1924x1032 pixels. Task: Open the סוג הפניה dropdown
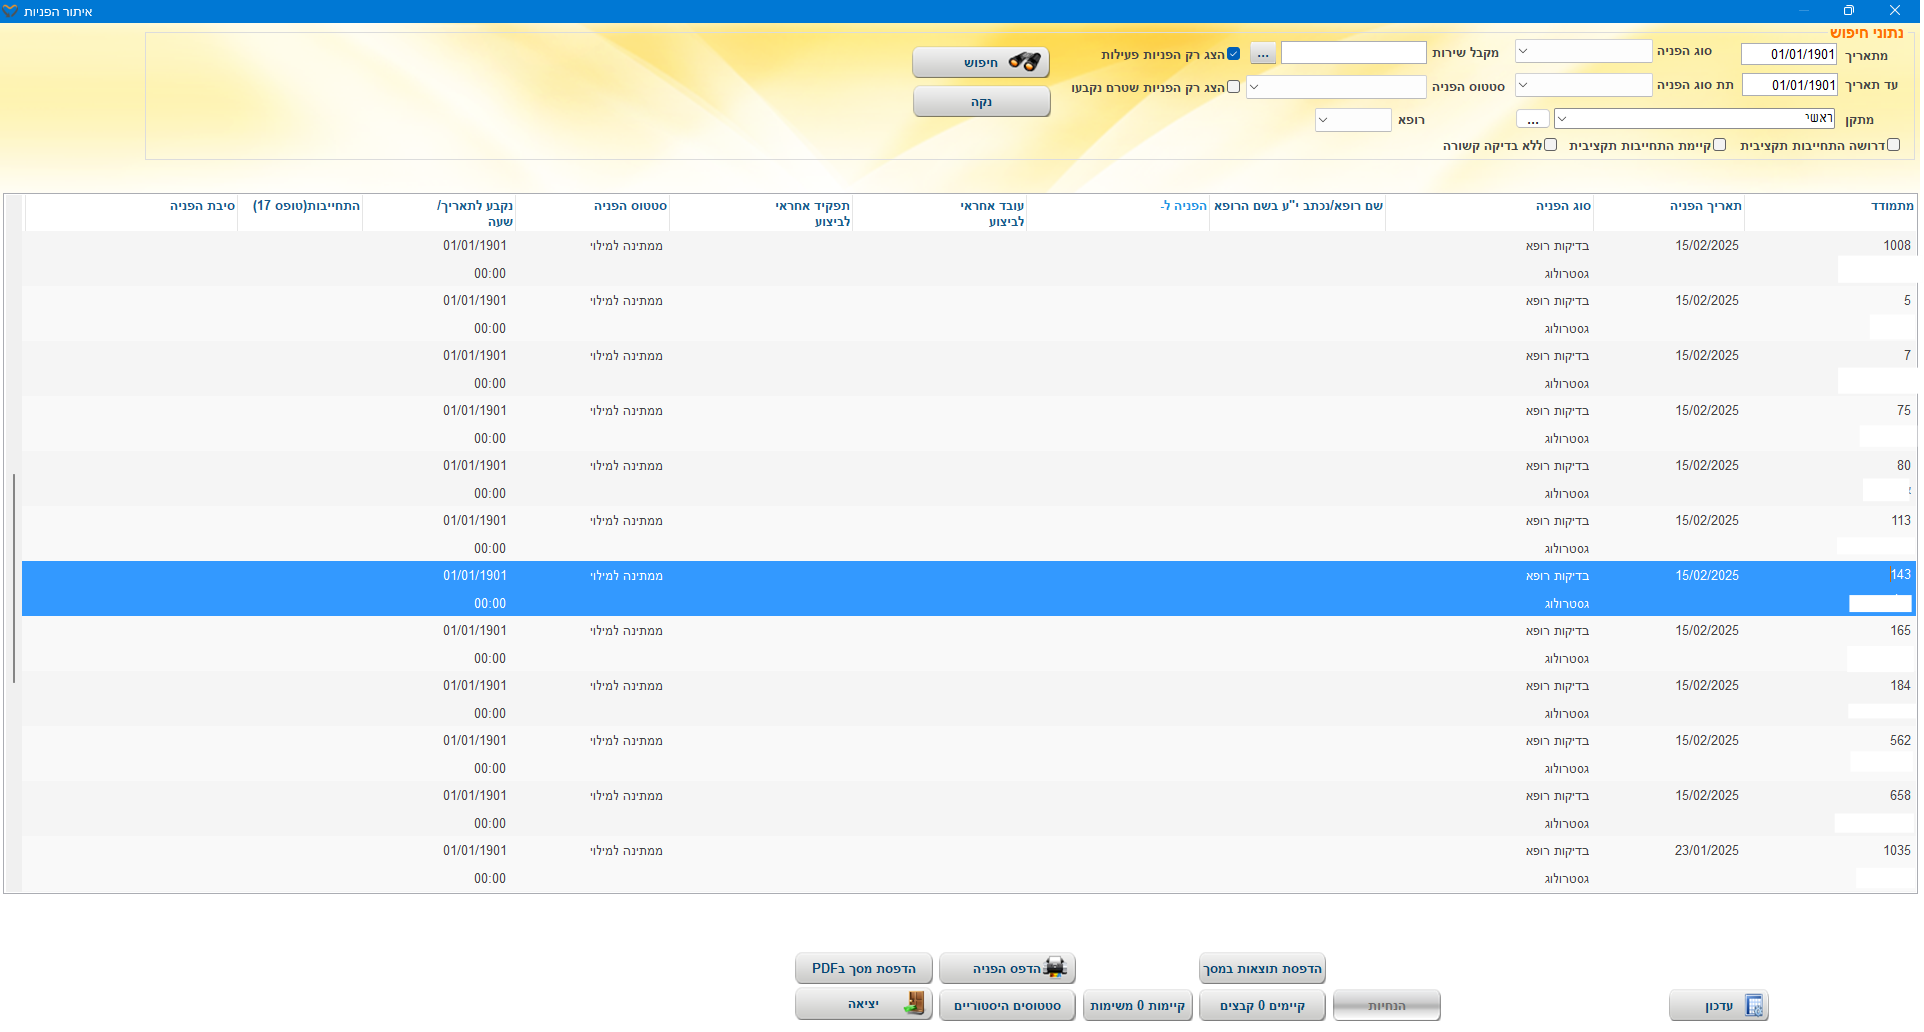click(1583, 51)
